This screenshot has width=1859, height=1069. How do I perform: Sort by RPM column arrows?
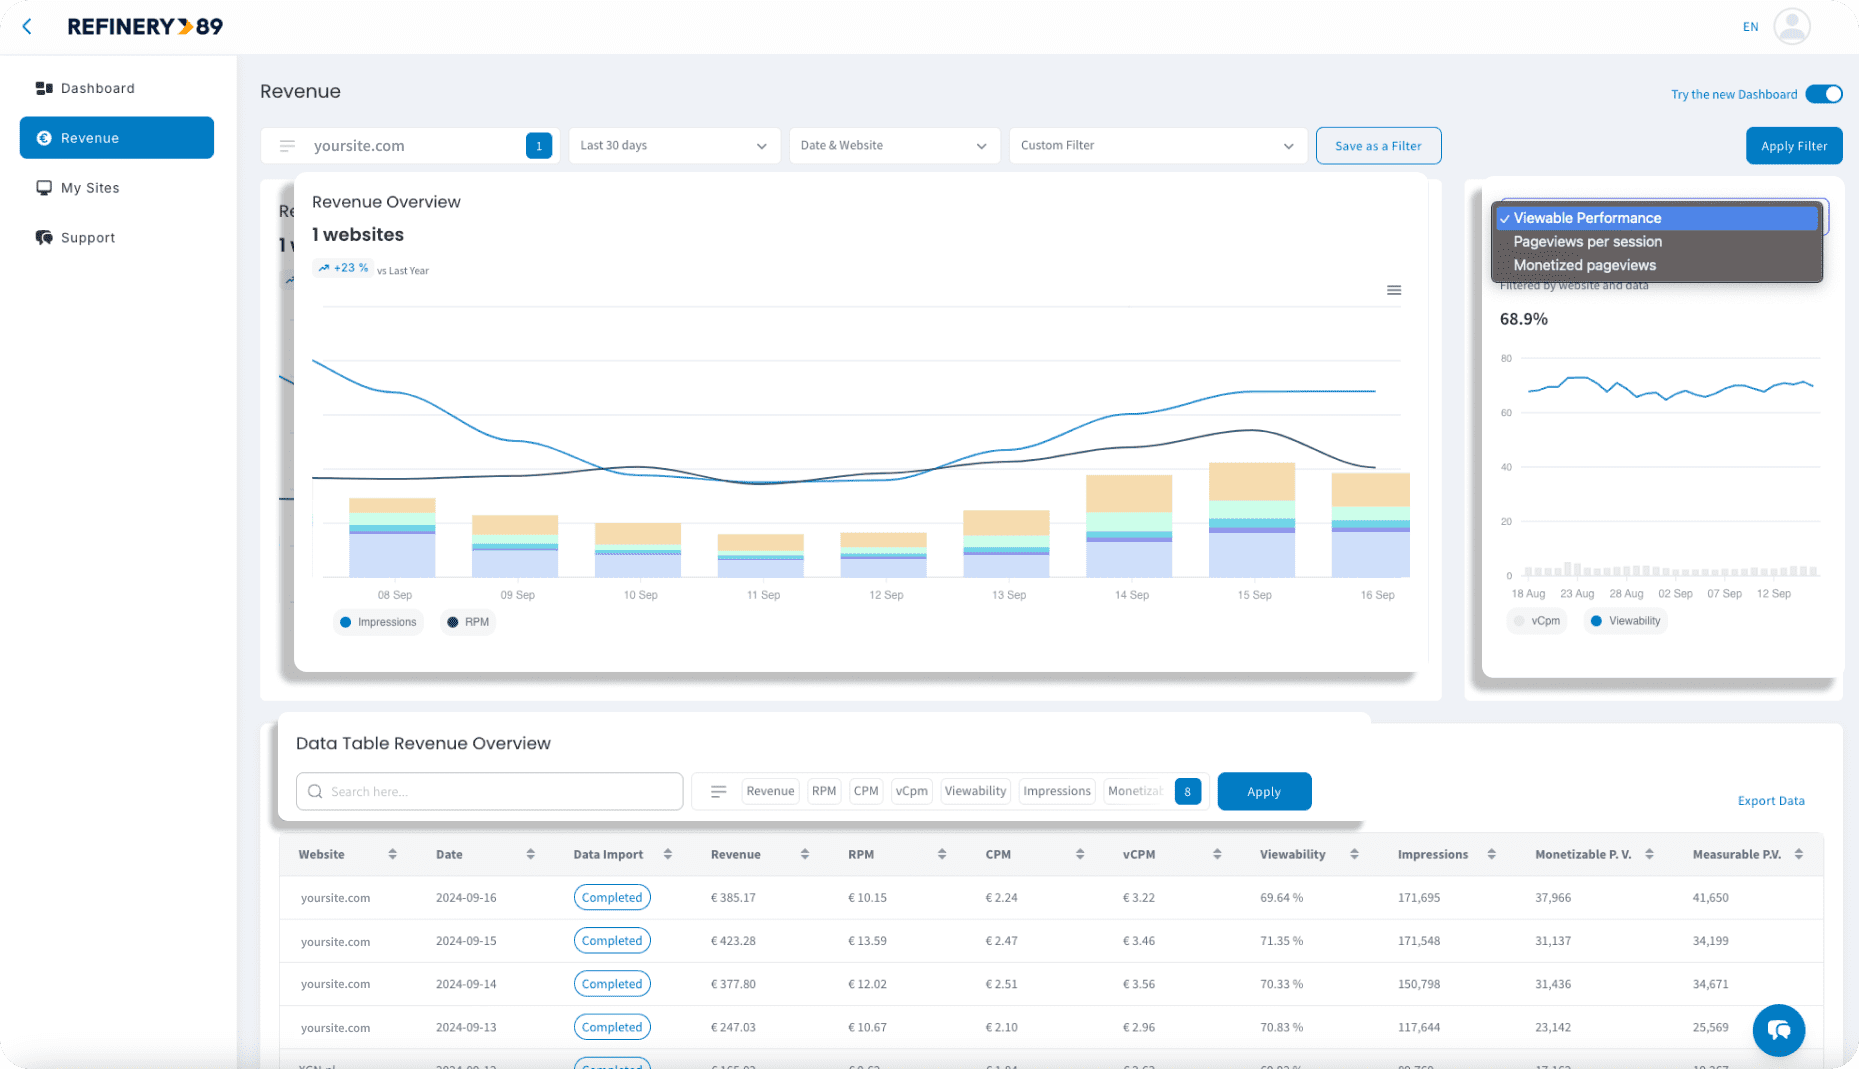[942, 854]
